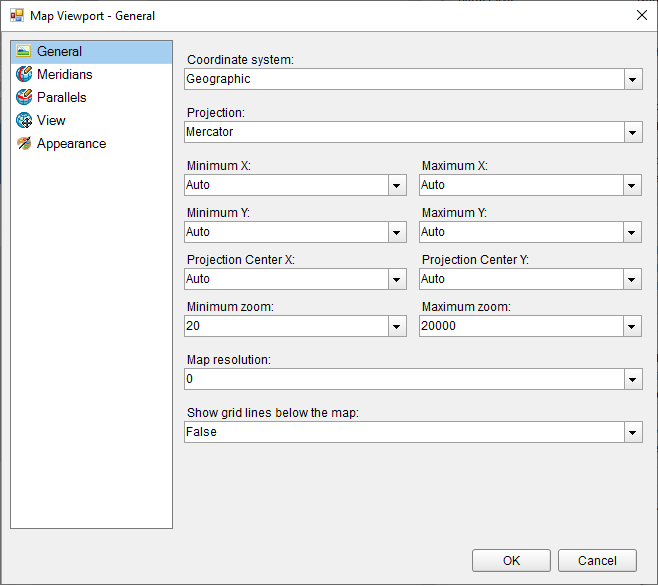The width and height of the screenshot is (658, 587).
Task: Expand the Coordinate system dropdown arrow
Action: coord(633,79)
